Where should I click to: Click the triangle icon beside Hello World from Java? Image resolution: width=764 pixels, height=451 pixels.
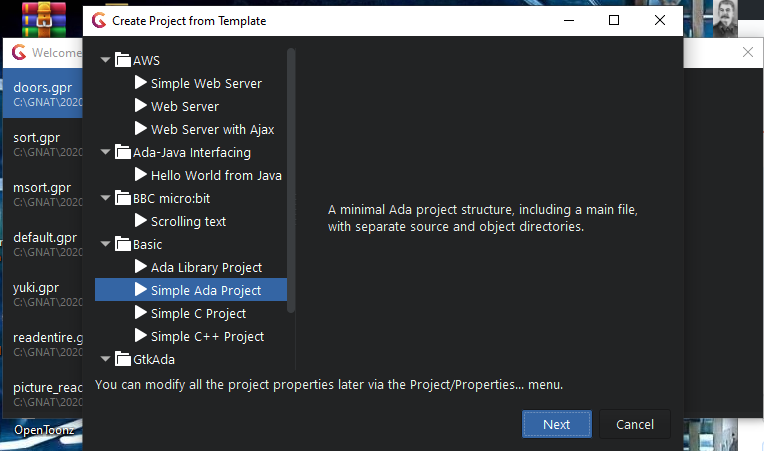click(141, 175)
